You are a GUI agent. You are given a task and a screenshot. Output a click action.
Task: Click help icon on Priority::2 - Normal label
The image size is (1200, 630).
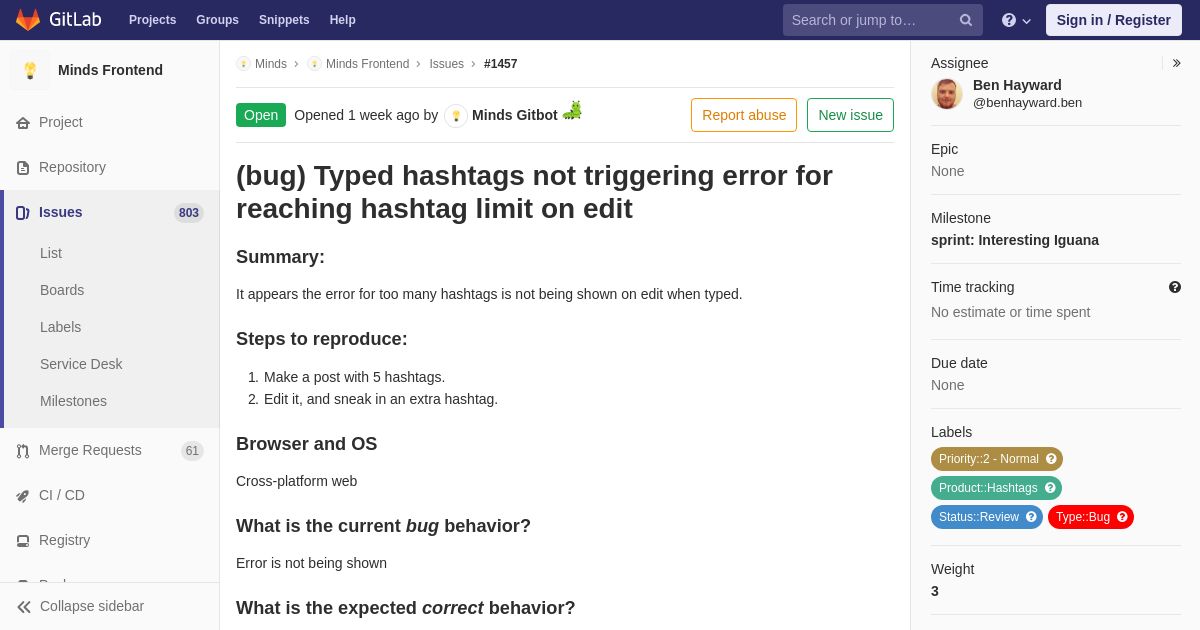1051,459
